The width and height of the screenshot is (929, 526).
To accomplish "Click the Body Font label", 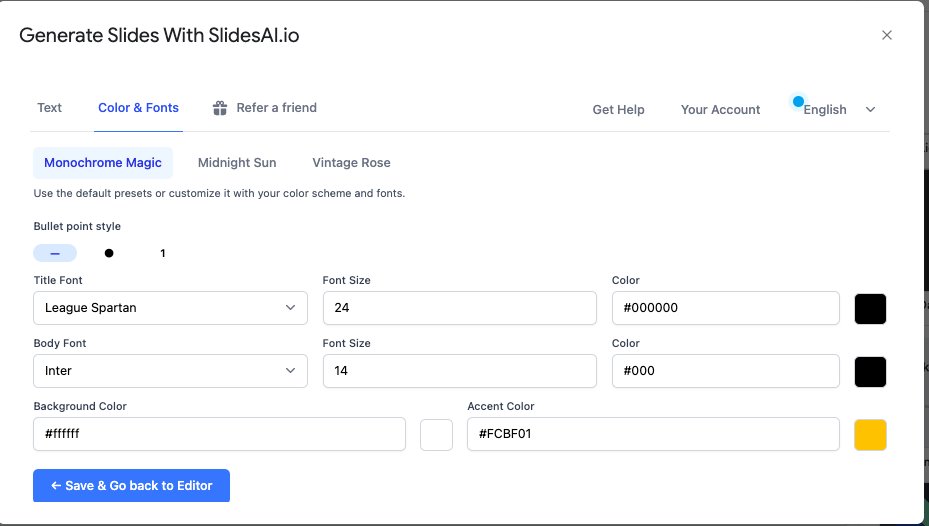I will tap(60, 343).
